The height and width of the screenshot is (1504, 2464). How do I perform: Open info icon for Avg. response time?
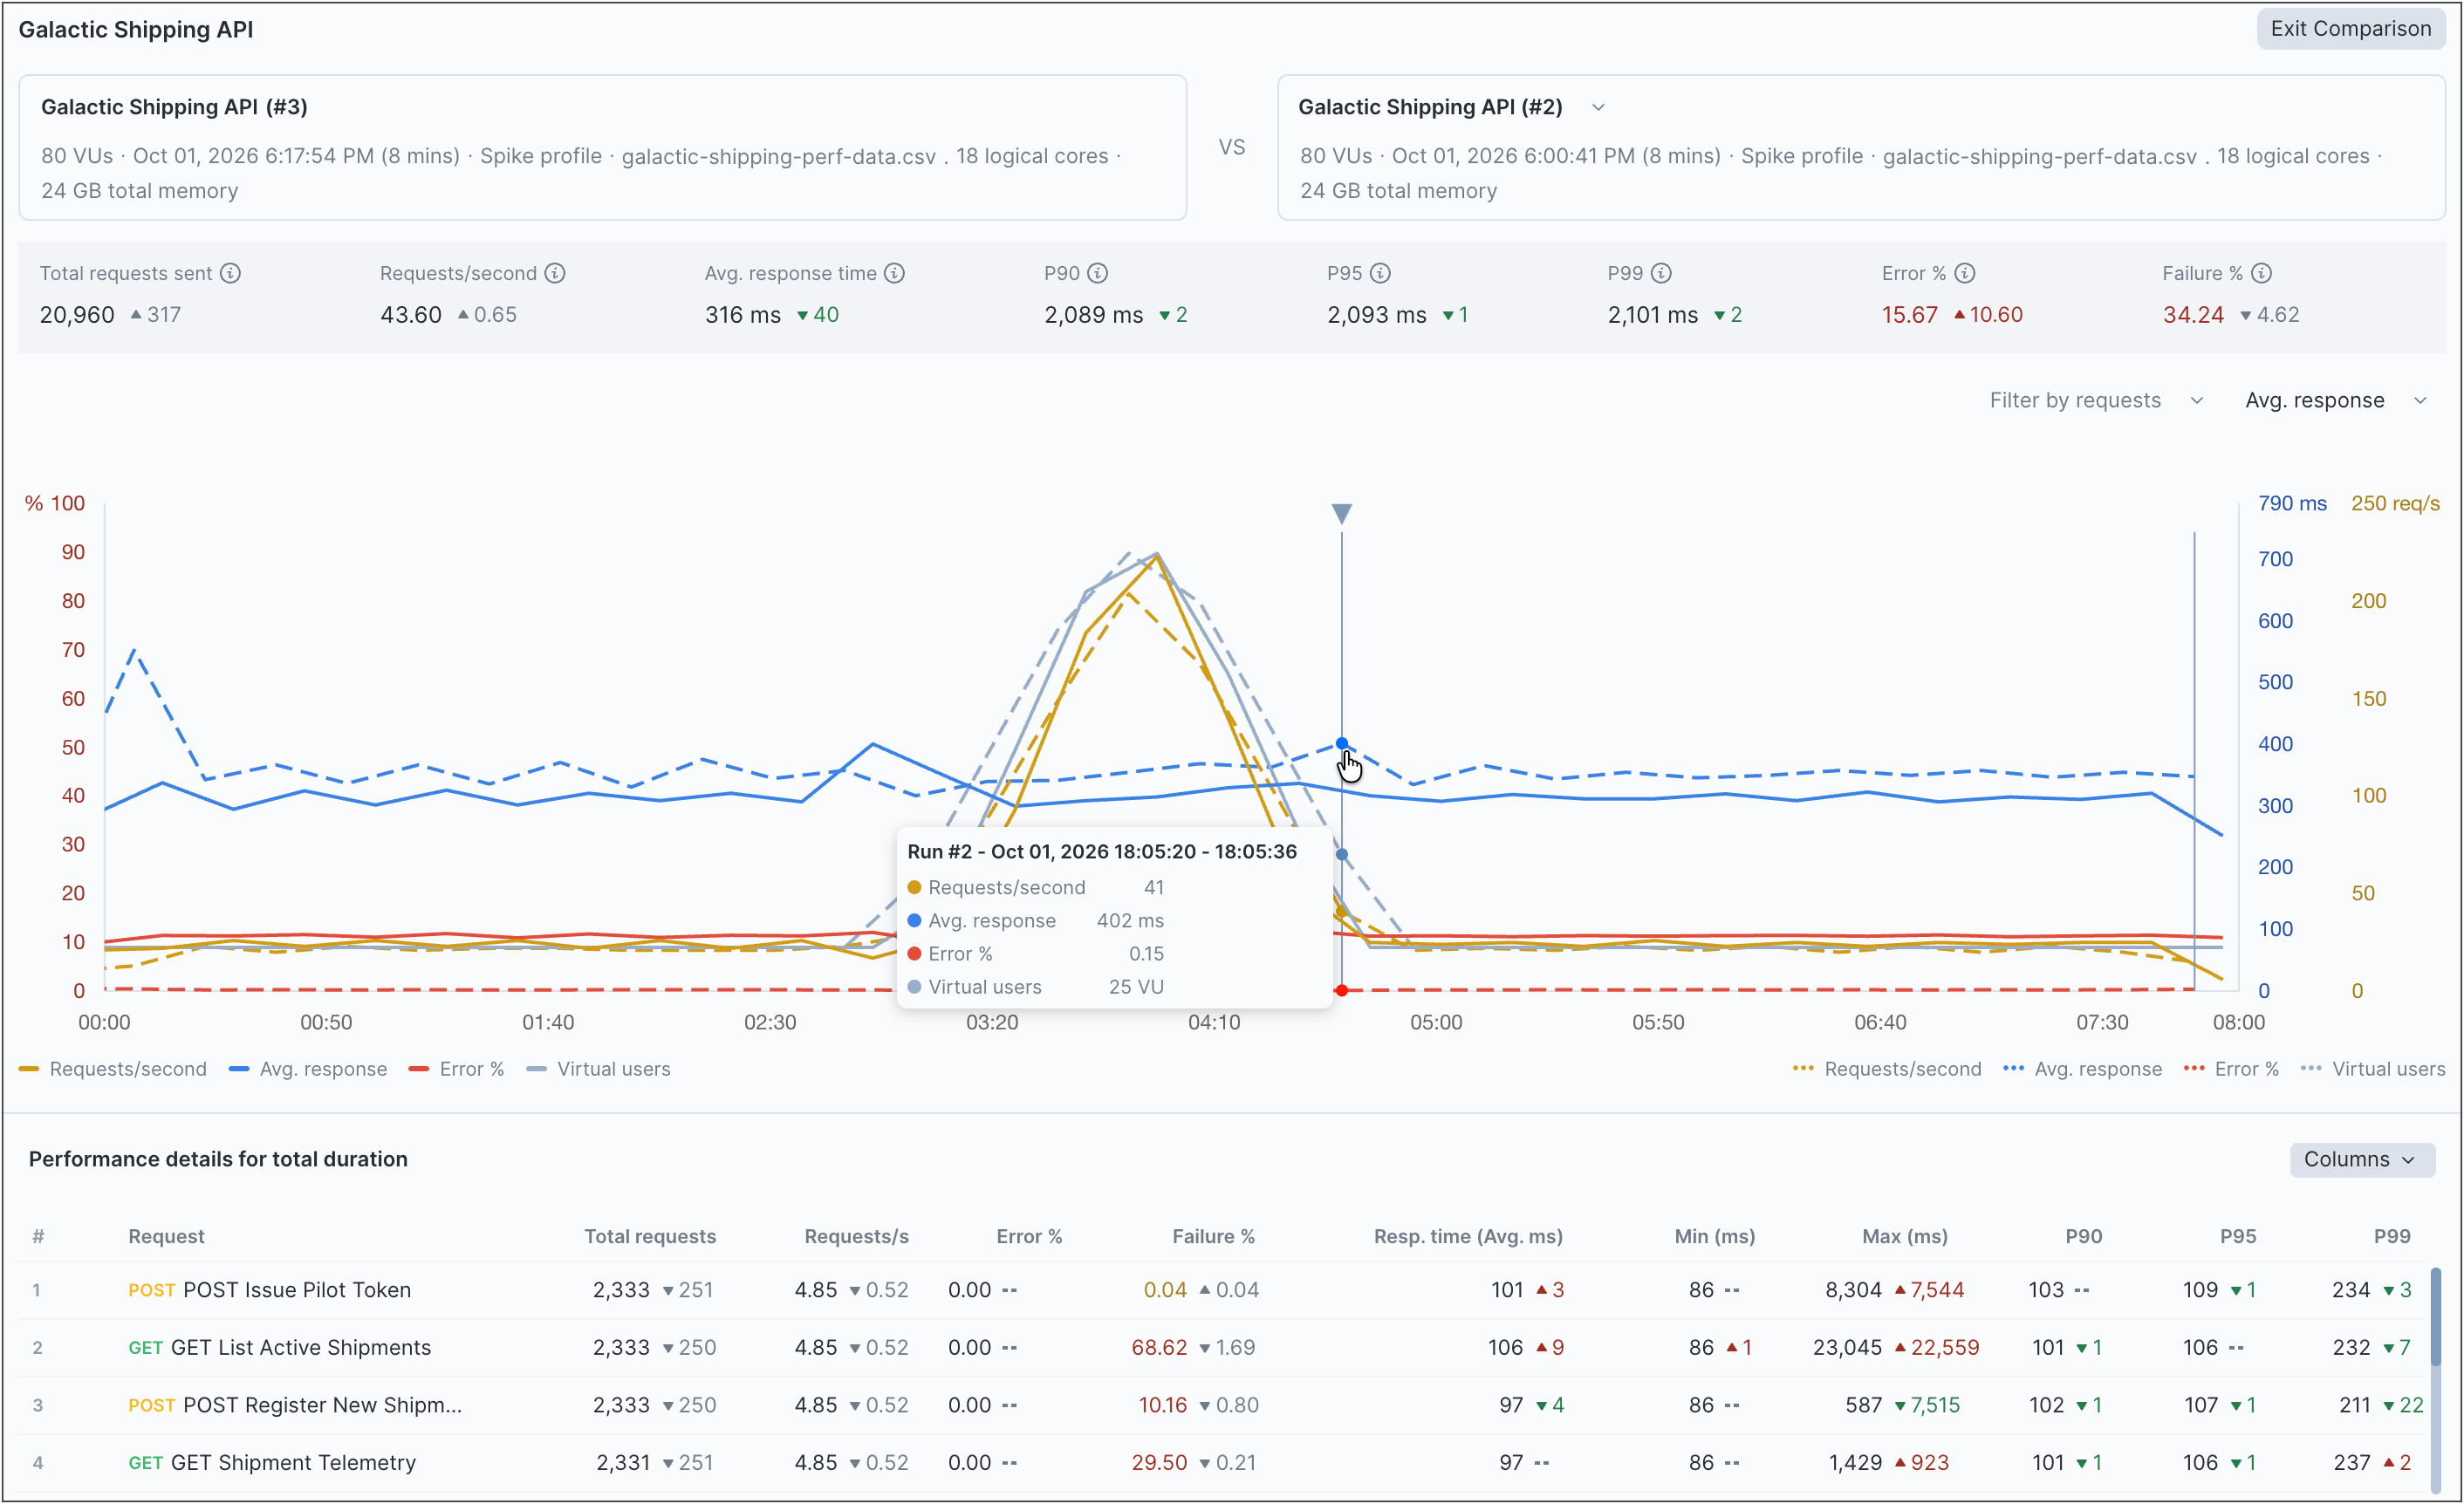click(x=895, y=273)
